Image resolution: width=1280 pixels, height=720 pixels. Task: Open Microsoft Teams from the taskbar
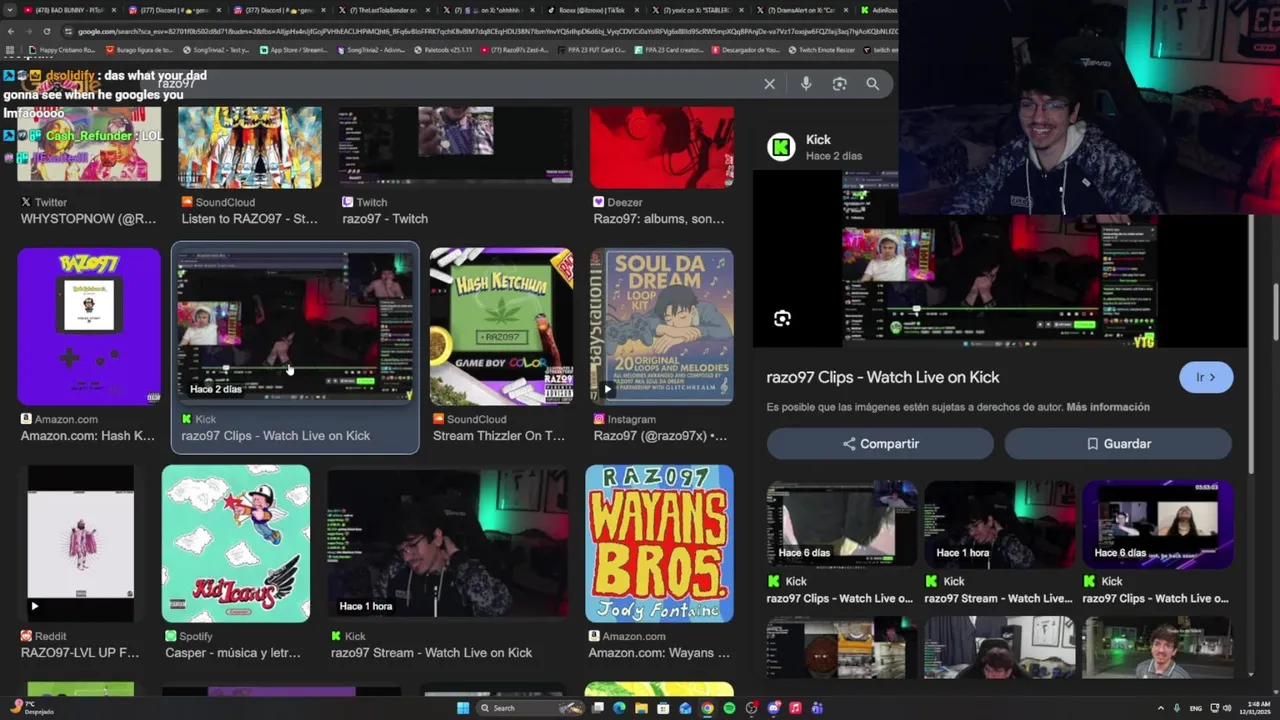[x=817, y=708]
